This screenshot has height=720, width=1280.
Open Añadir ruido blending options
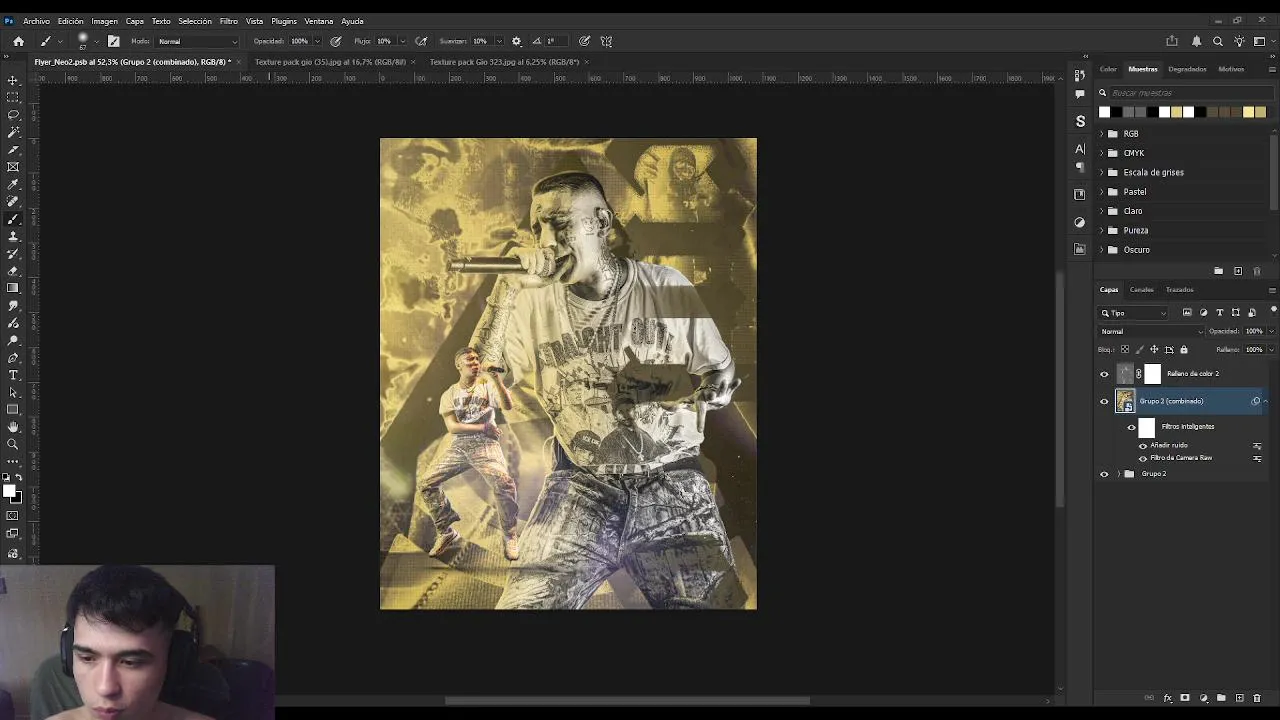[1257, 446]
